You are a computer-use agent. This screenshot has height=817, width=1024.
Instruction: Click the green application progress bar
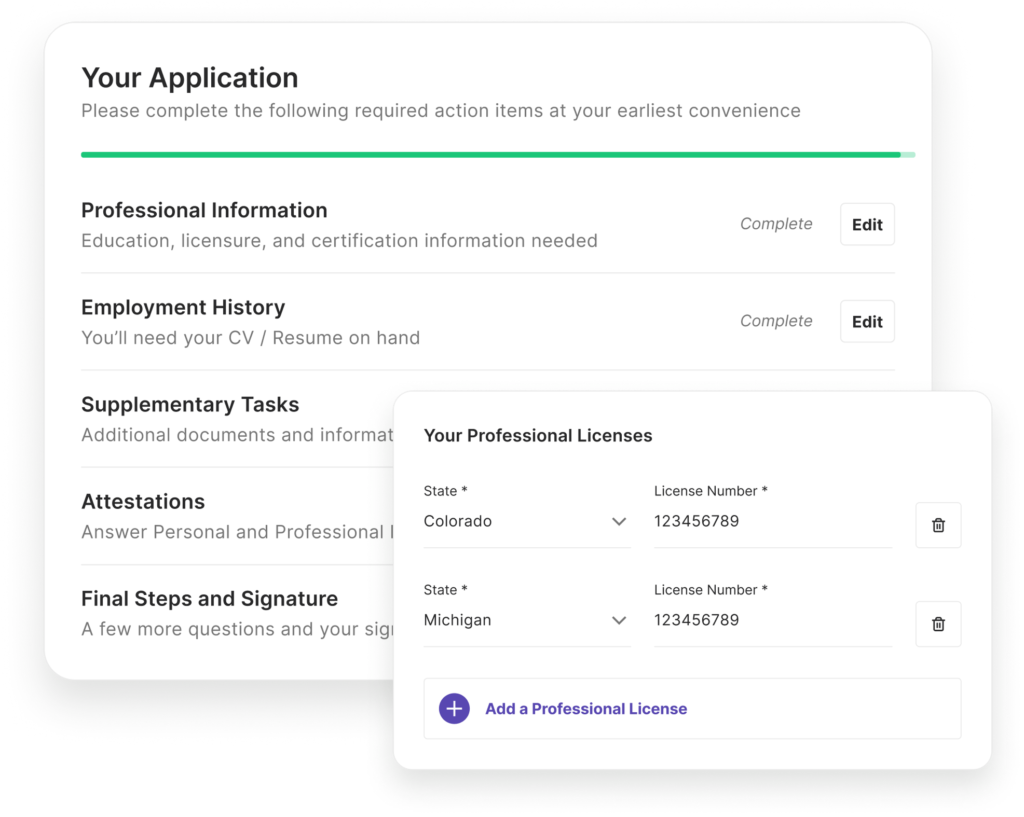pyautogui.click(x=490, y=155)
